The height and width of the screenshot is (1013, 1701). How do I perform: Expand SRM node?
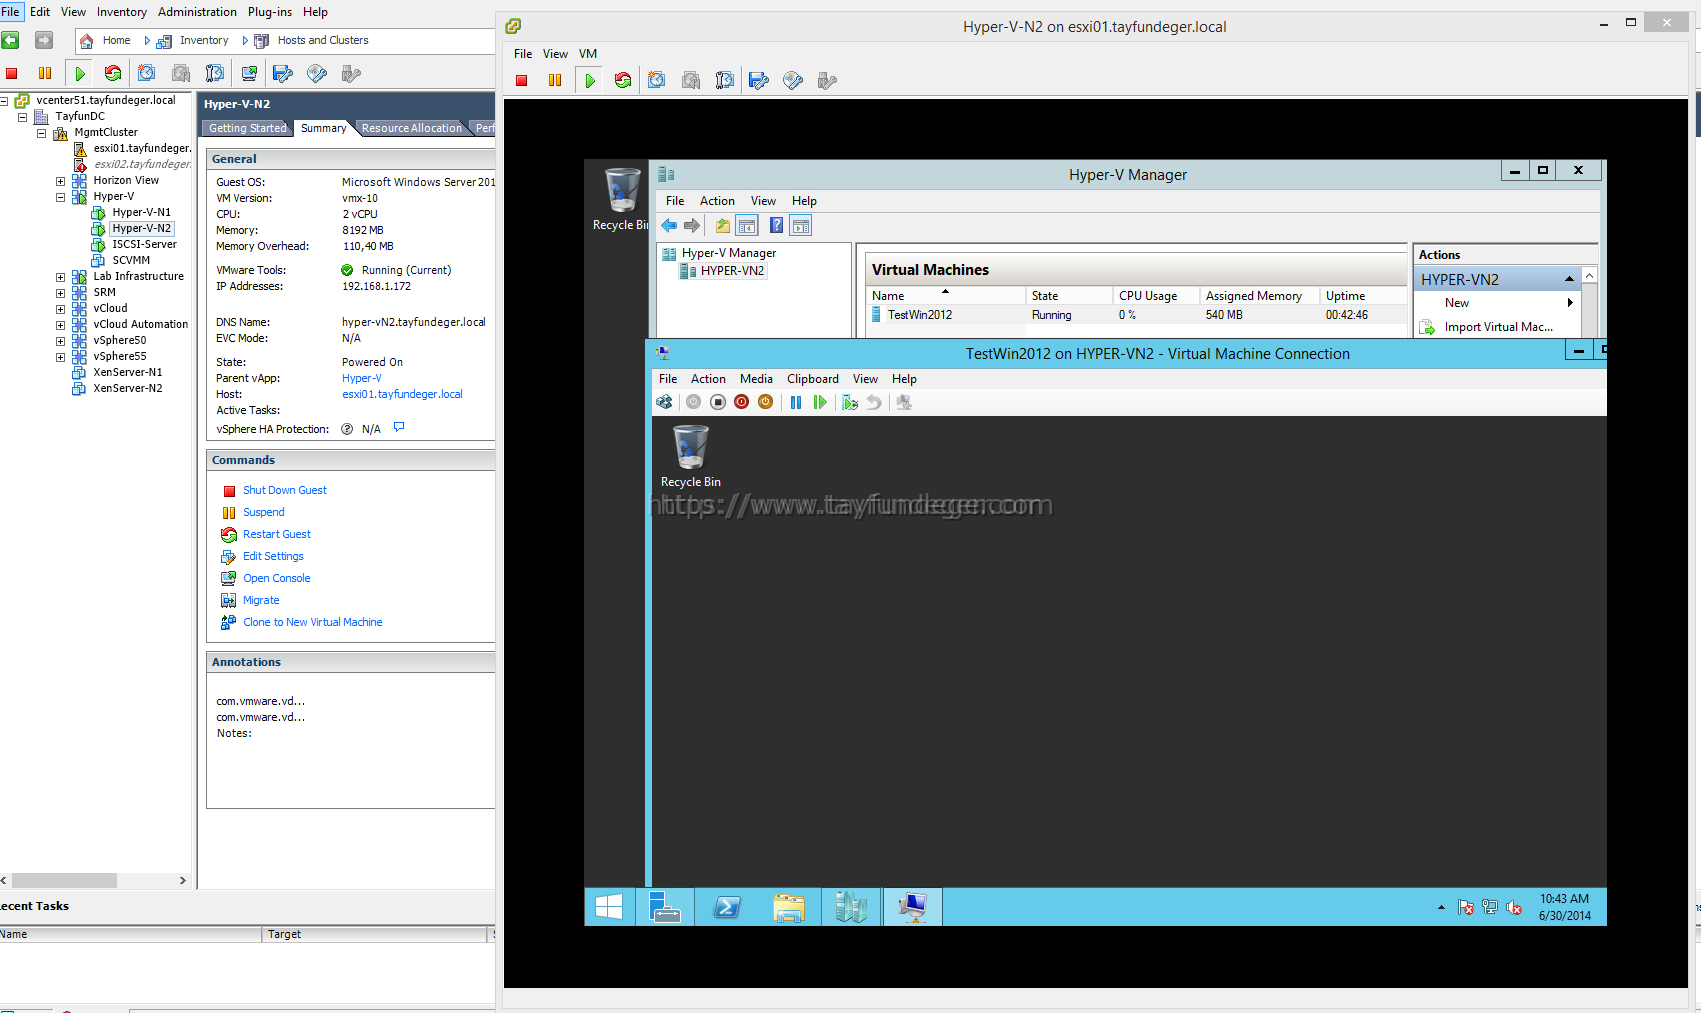click(x=60, y=293)
